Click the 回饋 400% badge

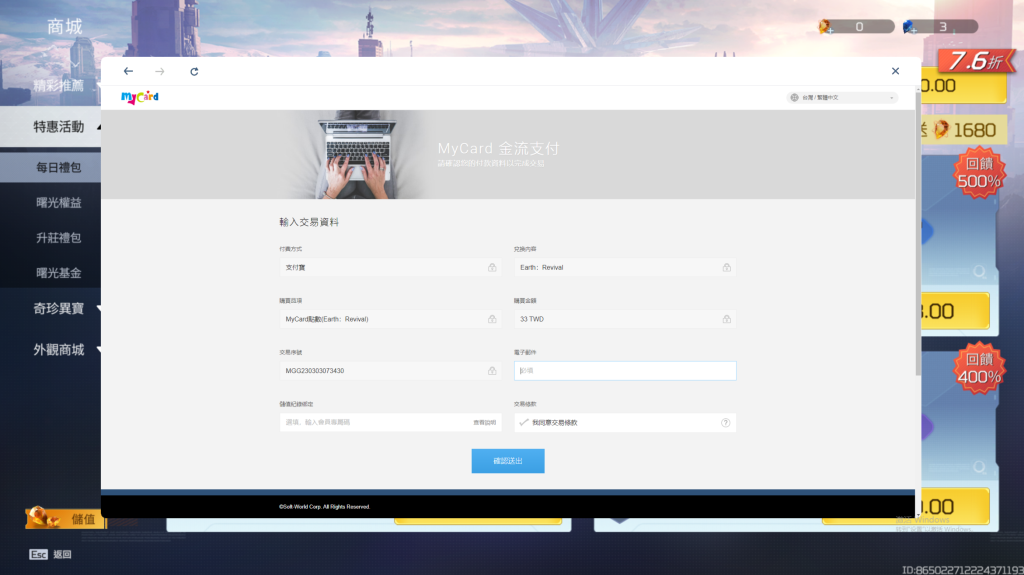(x=979, y=369)
